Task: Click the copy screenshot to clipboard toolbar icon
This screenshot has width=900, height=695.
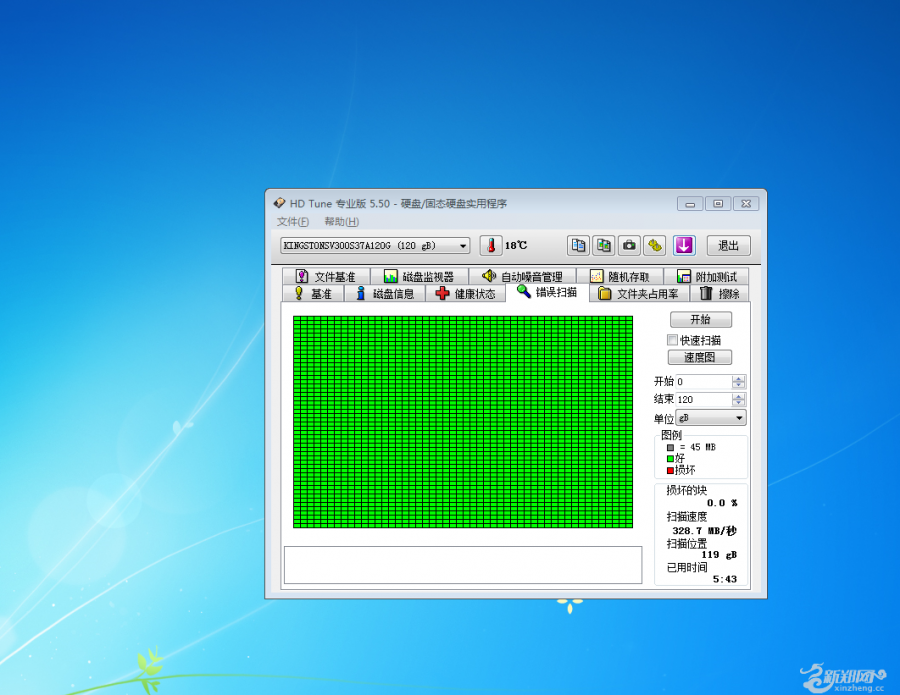Action: click(603, 246)
